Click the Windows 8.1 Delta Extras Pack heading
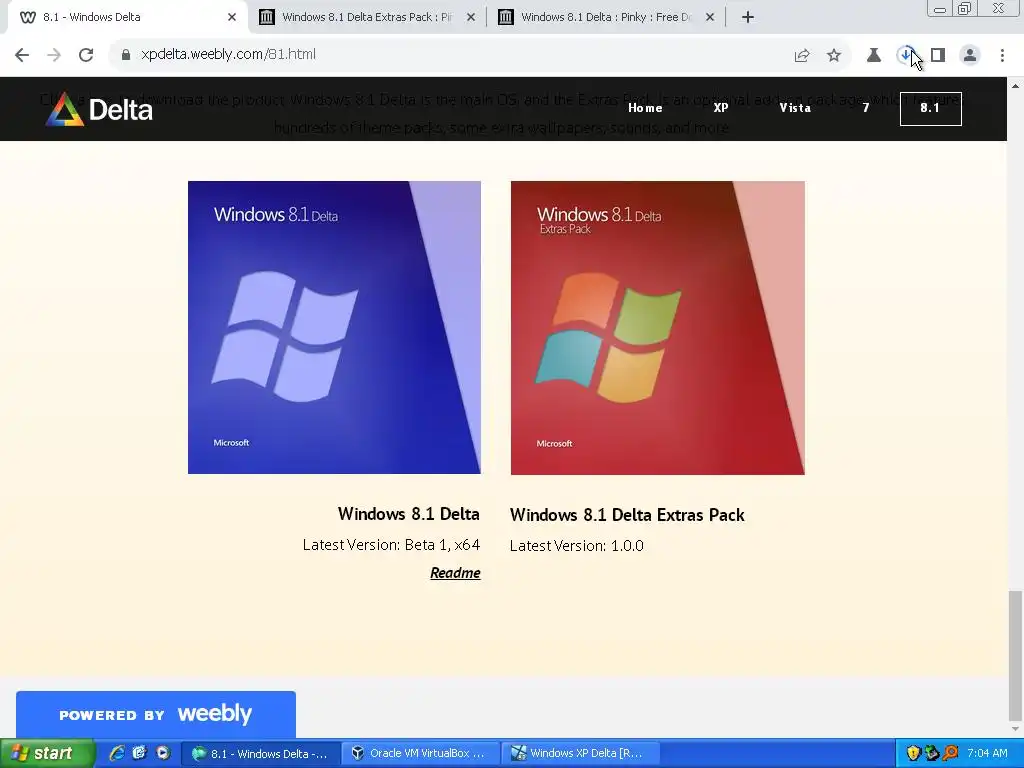Viewport: 1024px width, 768px height. point(627,515)
